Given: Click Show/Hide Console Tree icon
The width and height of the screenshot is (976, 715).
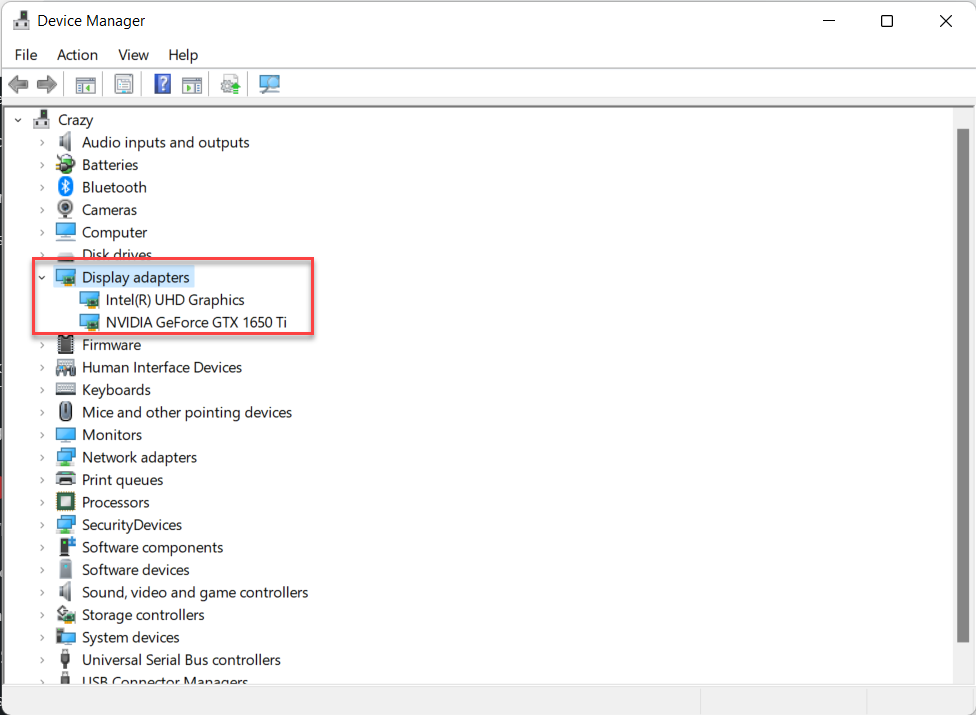Looking at the screenshot, I should coord(86,85).
